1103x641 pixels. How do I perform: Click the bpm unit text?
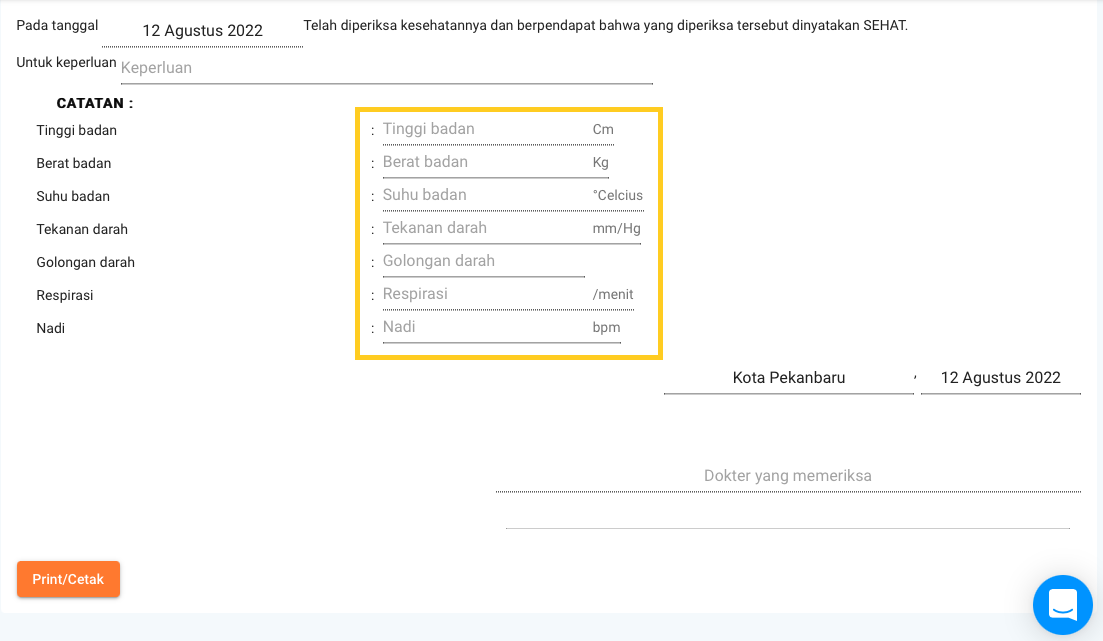coord(606,328)
